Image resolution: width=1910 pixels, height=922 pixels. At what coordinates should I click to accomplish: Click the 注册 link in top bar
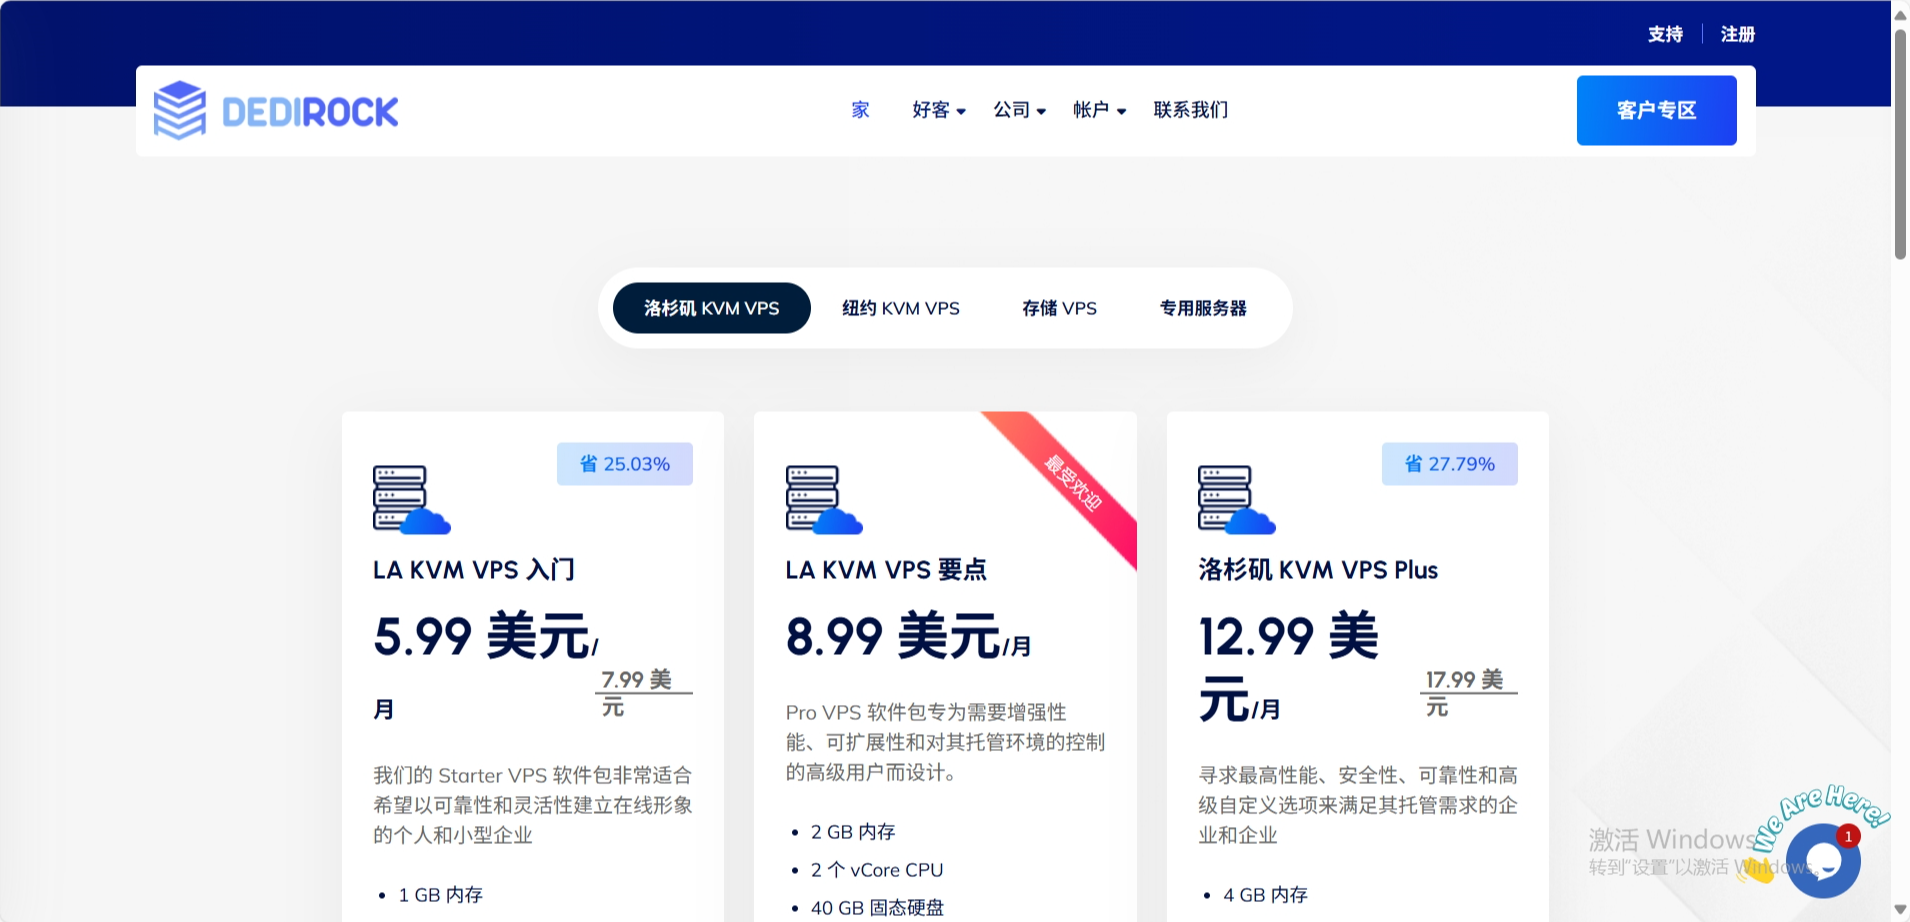(x=1737, y=34)
